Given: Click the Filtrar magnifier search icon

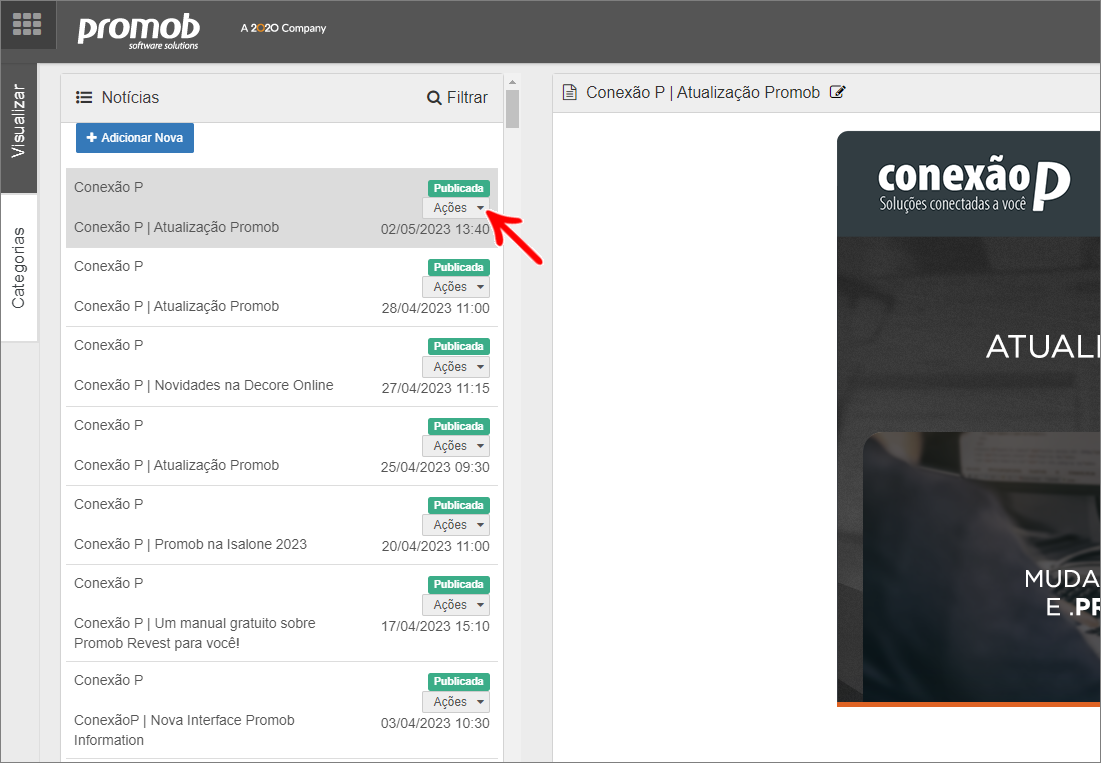Looking at the screenshot, I should click(x=434, y=98).
